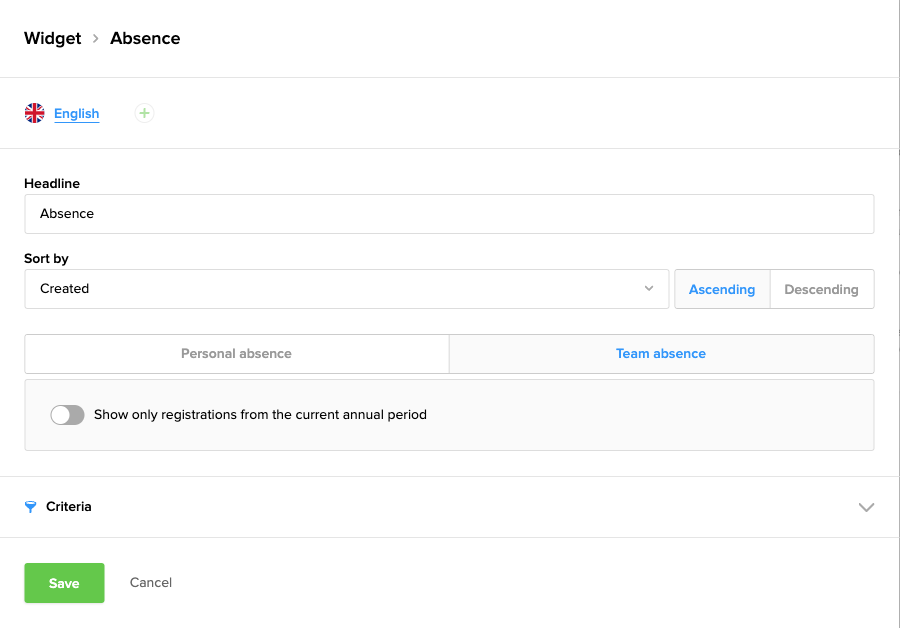
Task: Click the green plus to add a language
Action: point(144,113)
